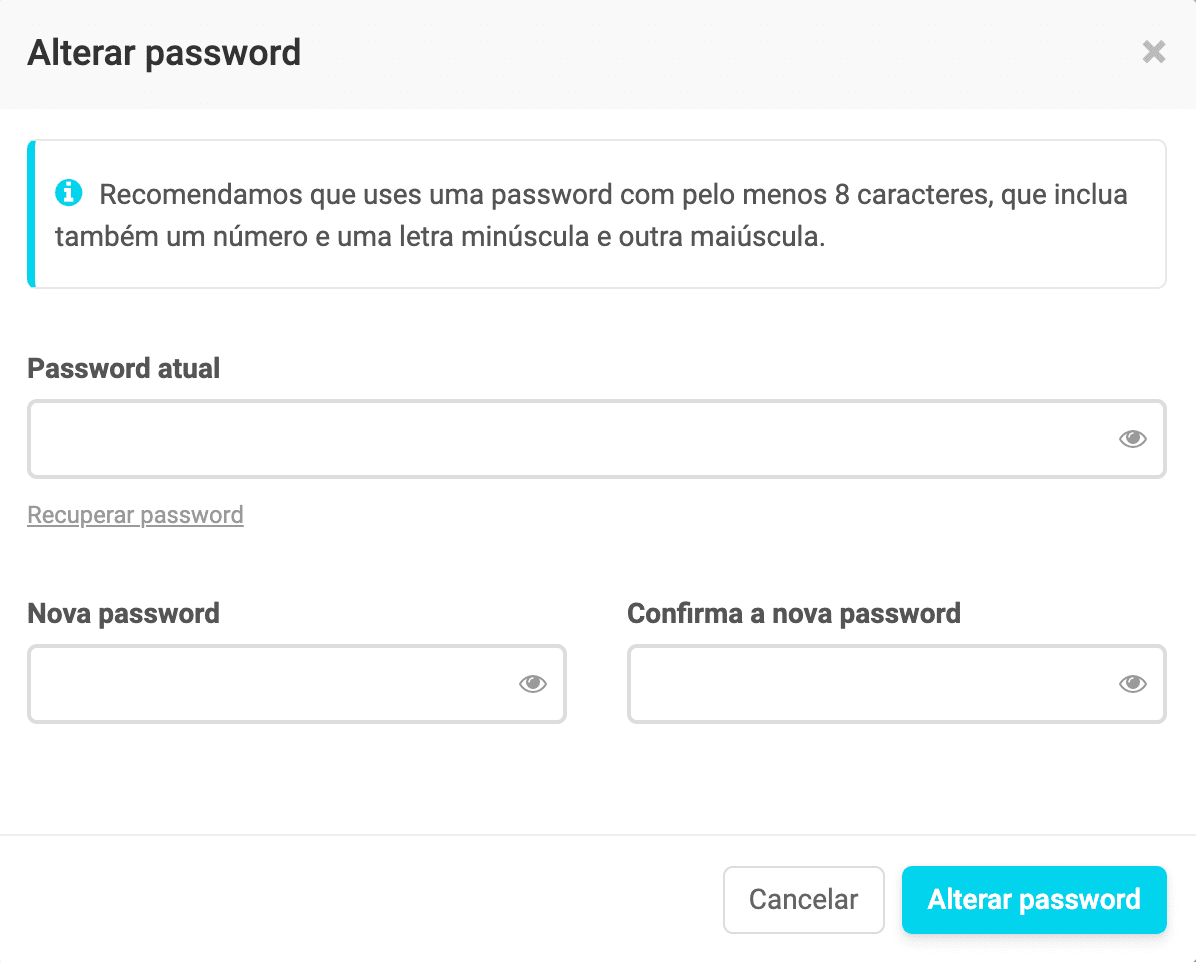Submit with the cyan Alterar password button
The width and height of the screenshot is (1196, 962).
(x=1034, y=900)
